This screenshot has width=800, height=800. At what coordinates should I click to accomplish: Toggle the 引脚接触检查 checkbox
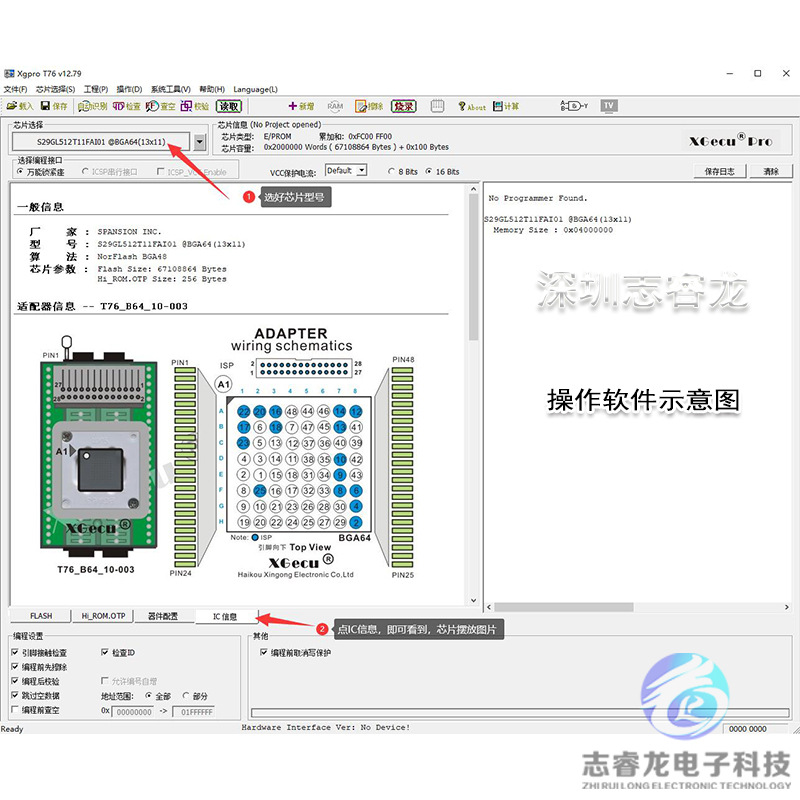coord(15,652)
